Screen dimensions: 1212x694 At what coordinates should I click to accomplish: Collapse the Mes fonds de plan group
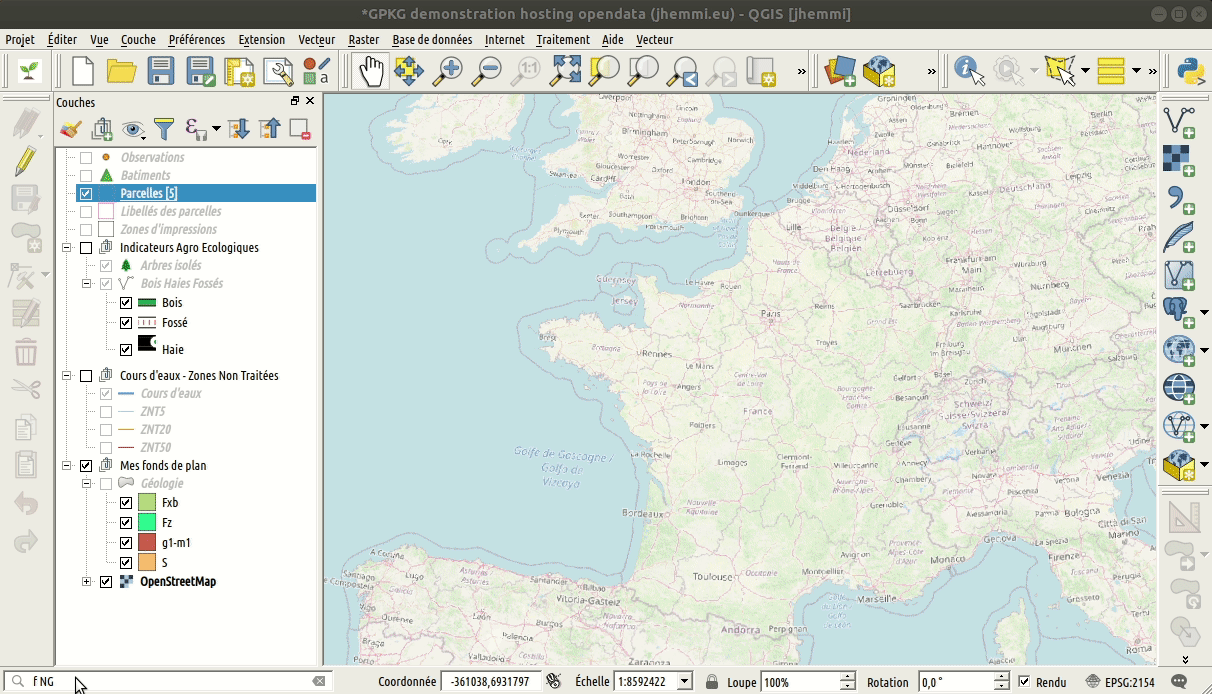coord(67,465)
